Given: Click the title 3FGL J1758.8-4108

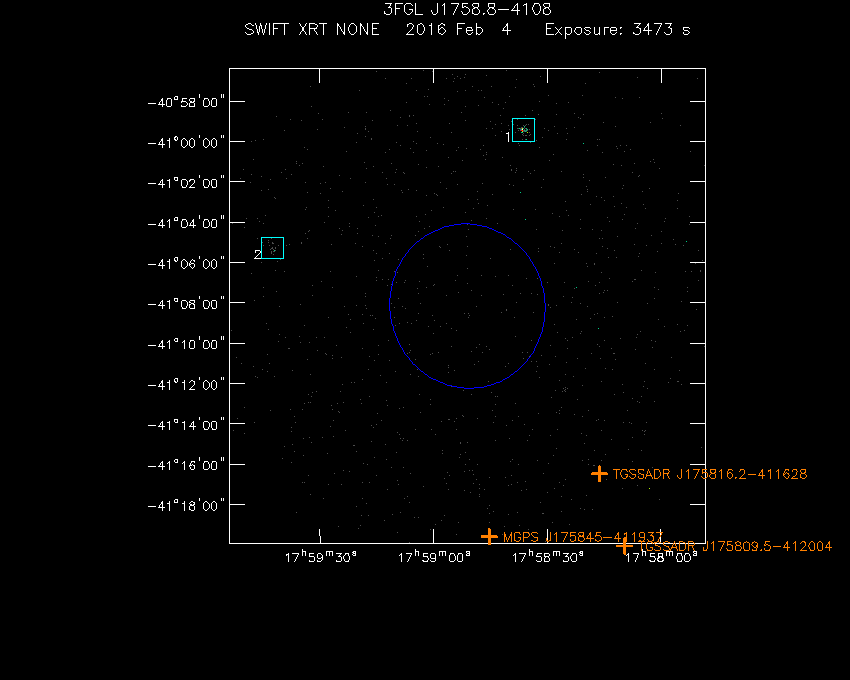Looking at the screenshot, I should tap(467, 9).
